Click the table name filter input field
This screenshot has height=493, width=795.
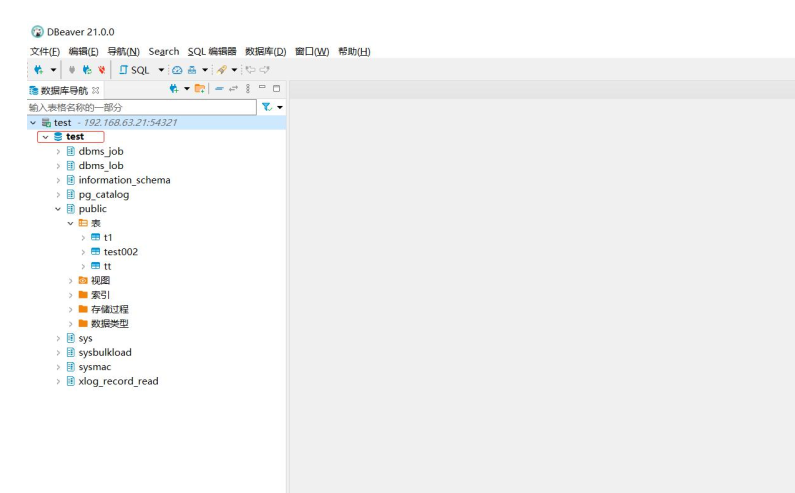pos(141,107)
